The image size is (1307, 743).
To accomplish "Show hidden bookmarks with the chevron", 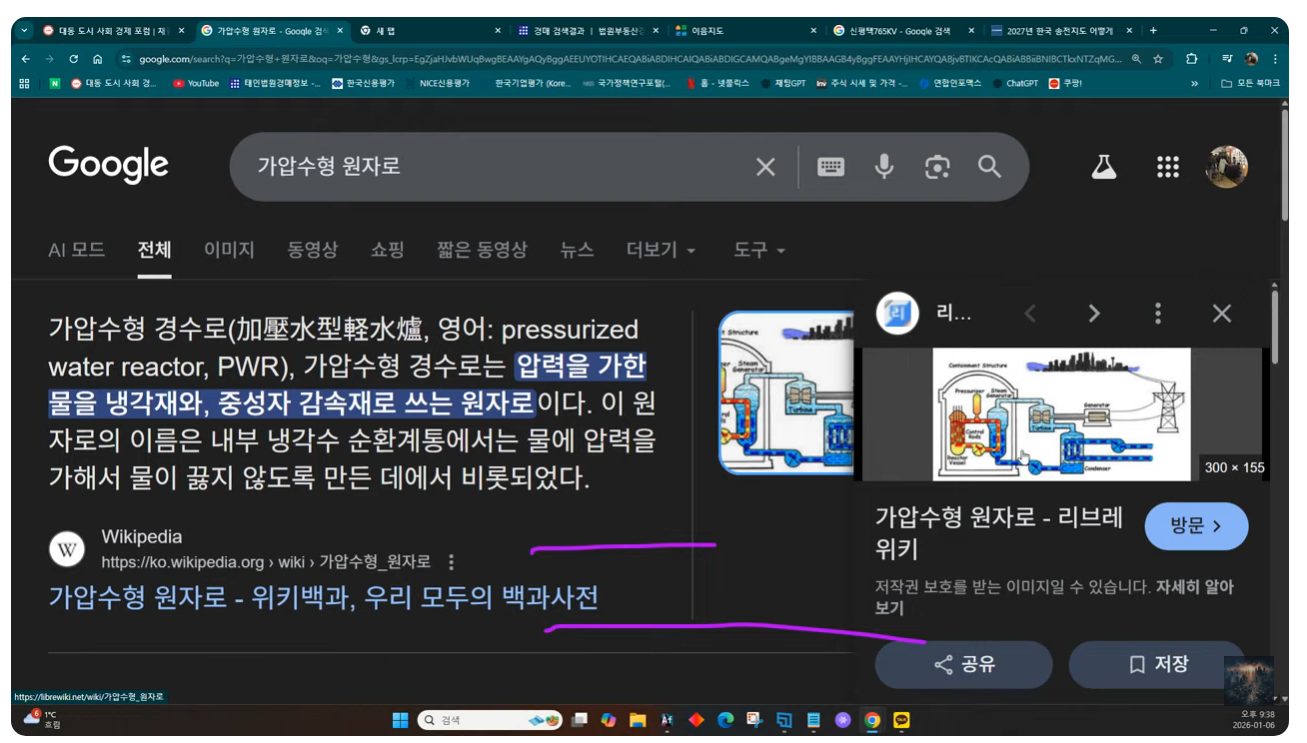I will tap(1194, 84).
